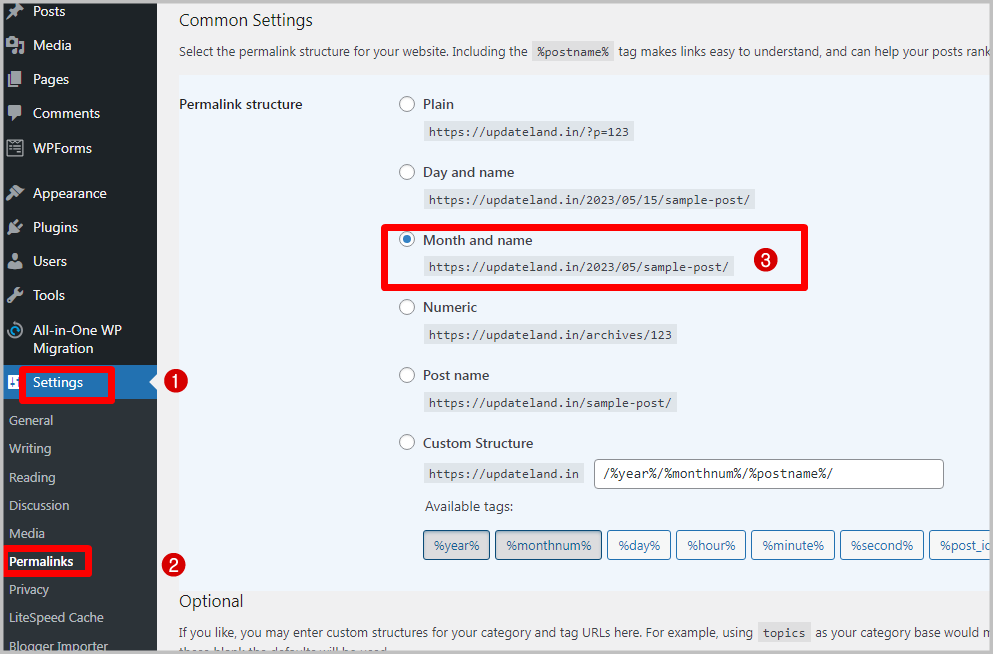The image size is (993, 654).
Task: Click the Plugins plug icon
Action: click(15, 227)
